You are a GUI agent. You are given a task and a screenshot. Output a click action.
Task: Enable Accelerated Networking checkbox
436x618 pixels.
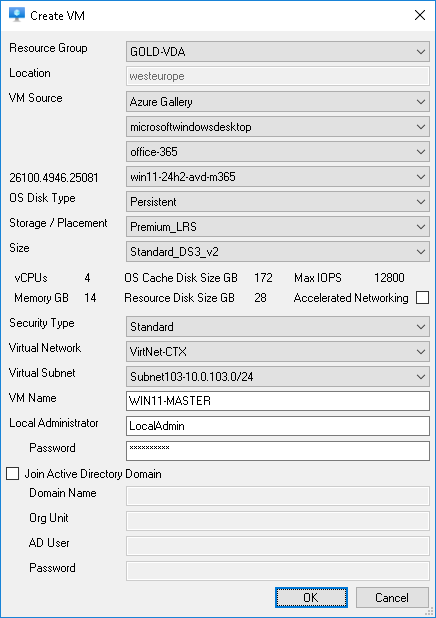(x=422, y=298)
